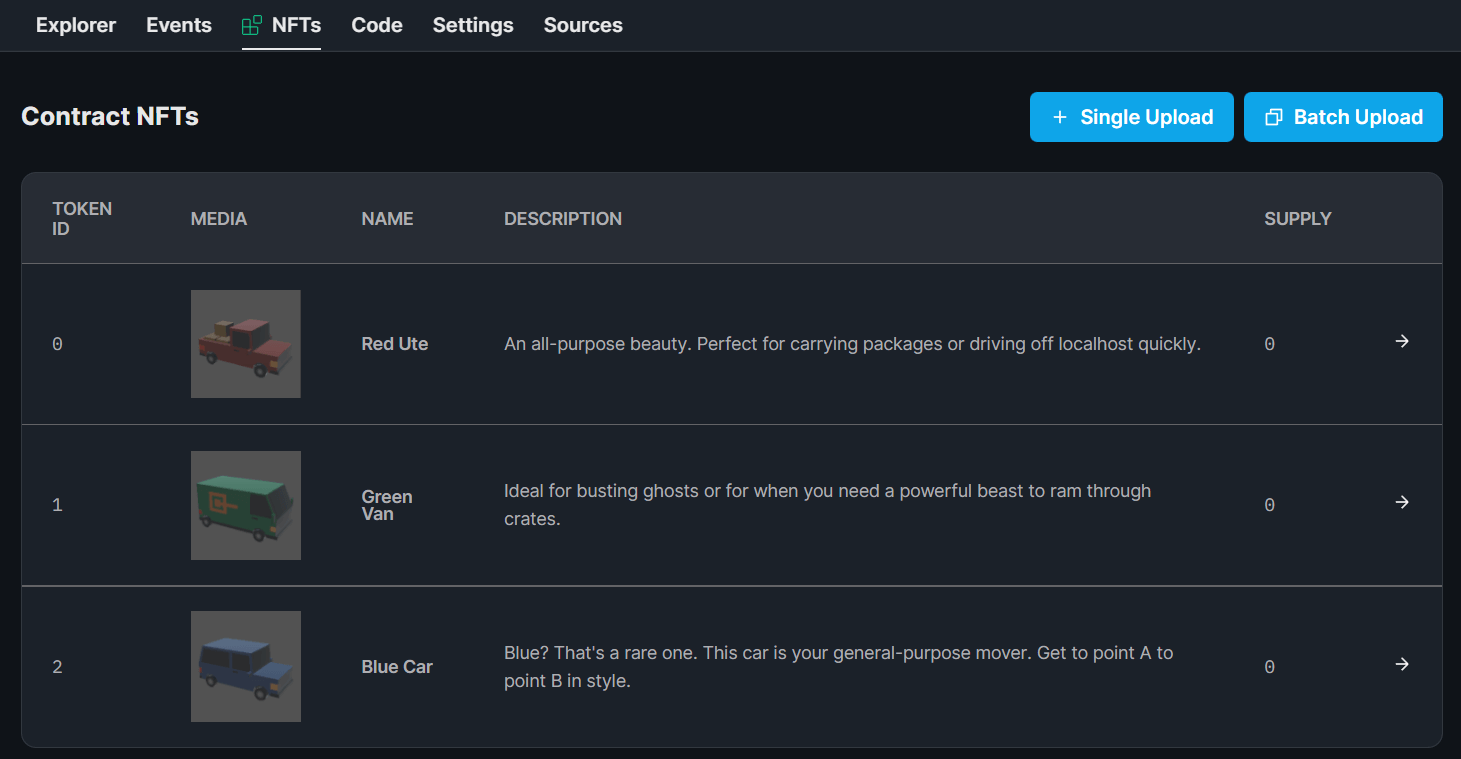Click the plus icon on Single Upload
The height and width of the screenshot is (759, 1461).
pos(1060,117)
